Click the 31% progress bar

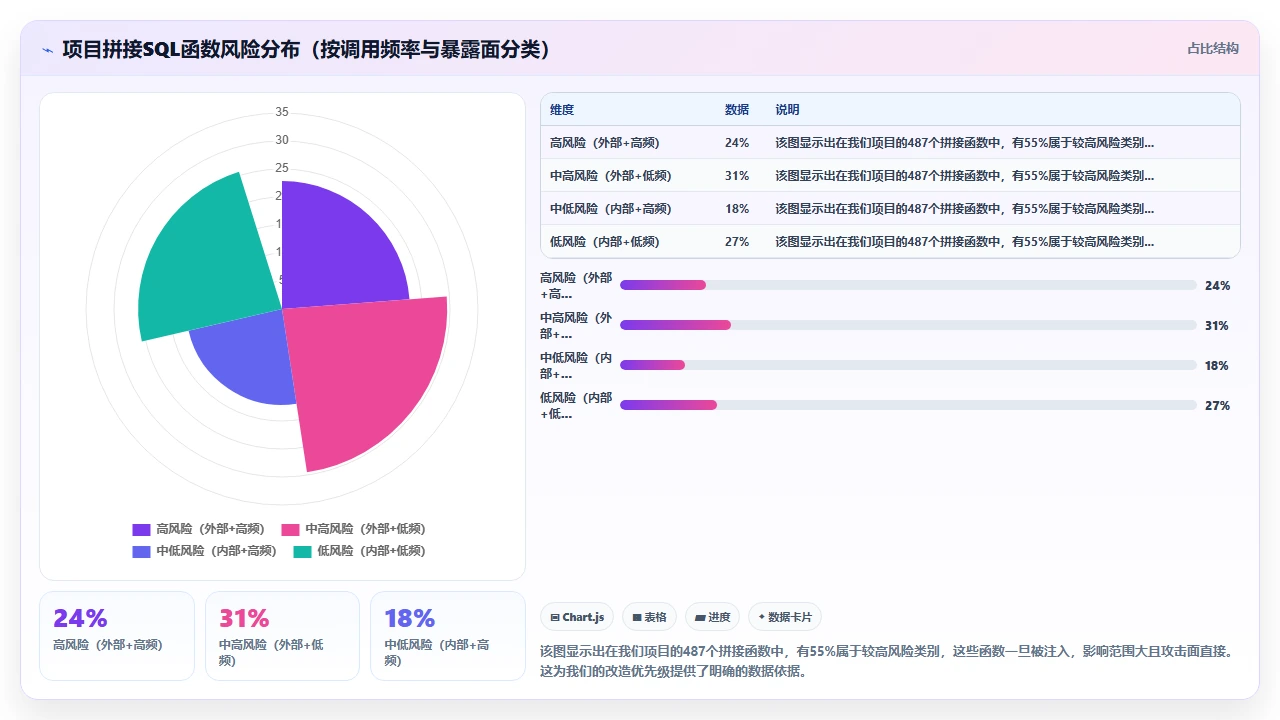click(908, 325)
